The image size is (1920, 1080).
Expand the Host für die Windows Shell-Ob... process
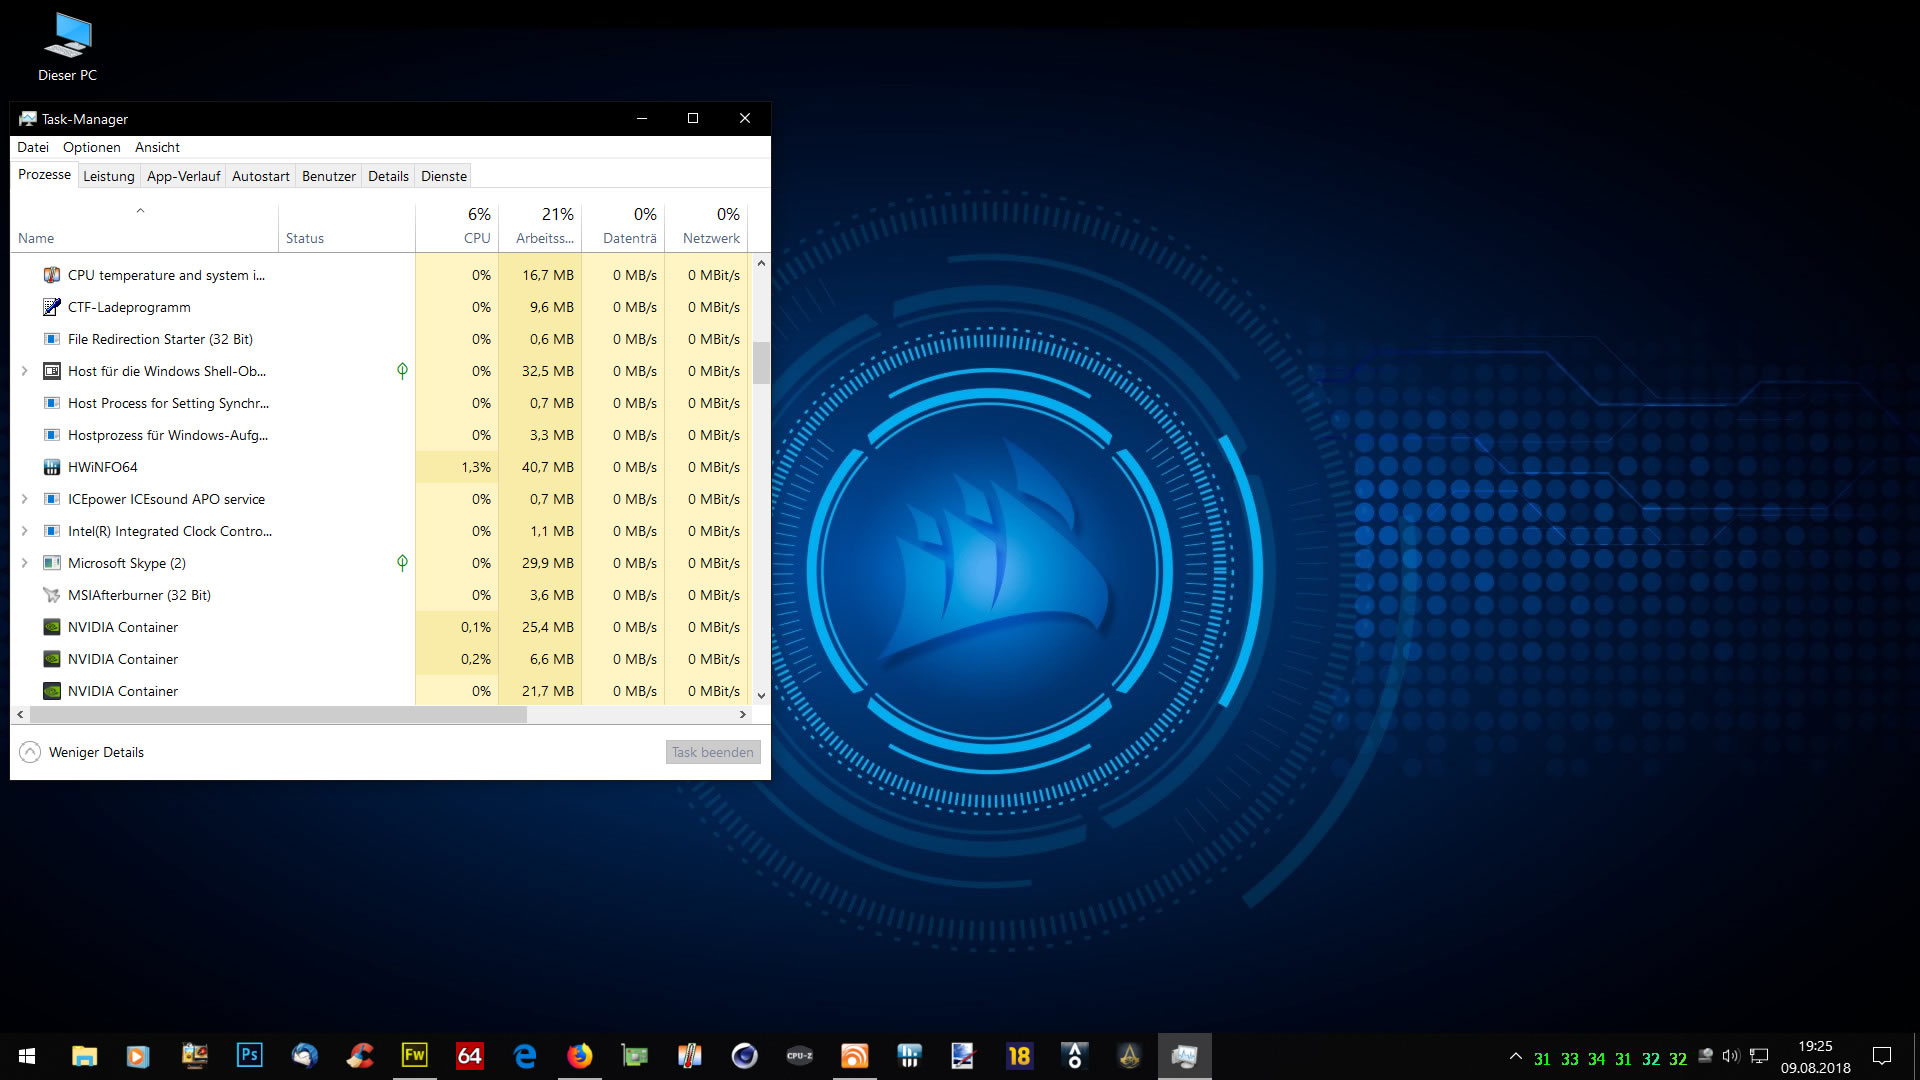[x=25, y=371]
